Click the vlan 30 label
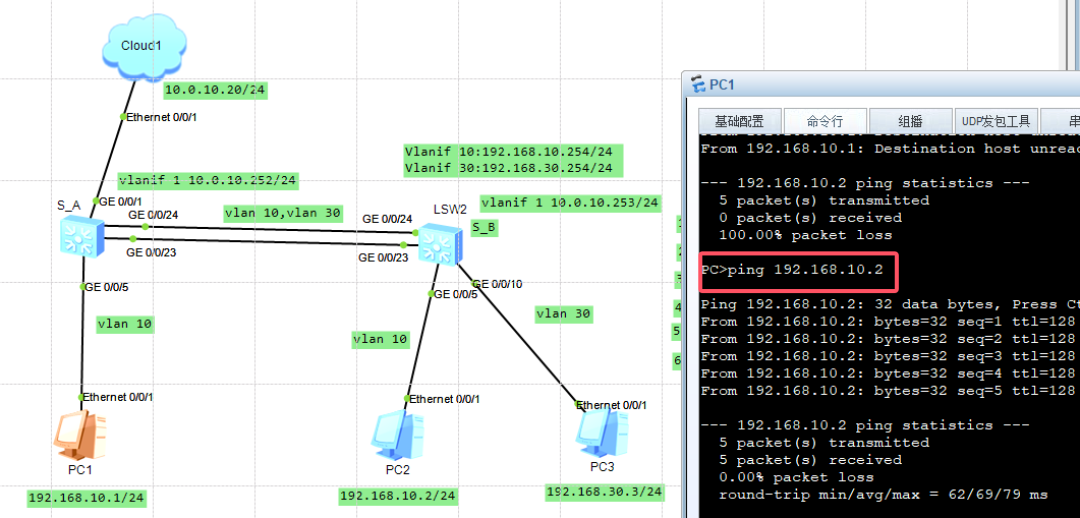 (563, 313)
